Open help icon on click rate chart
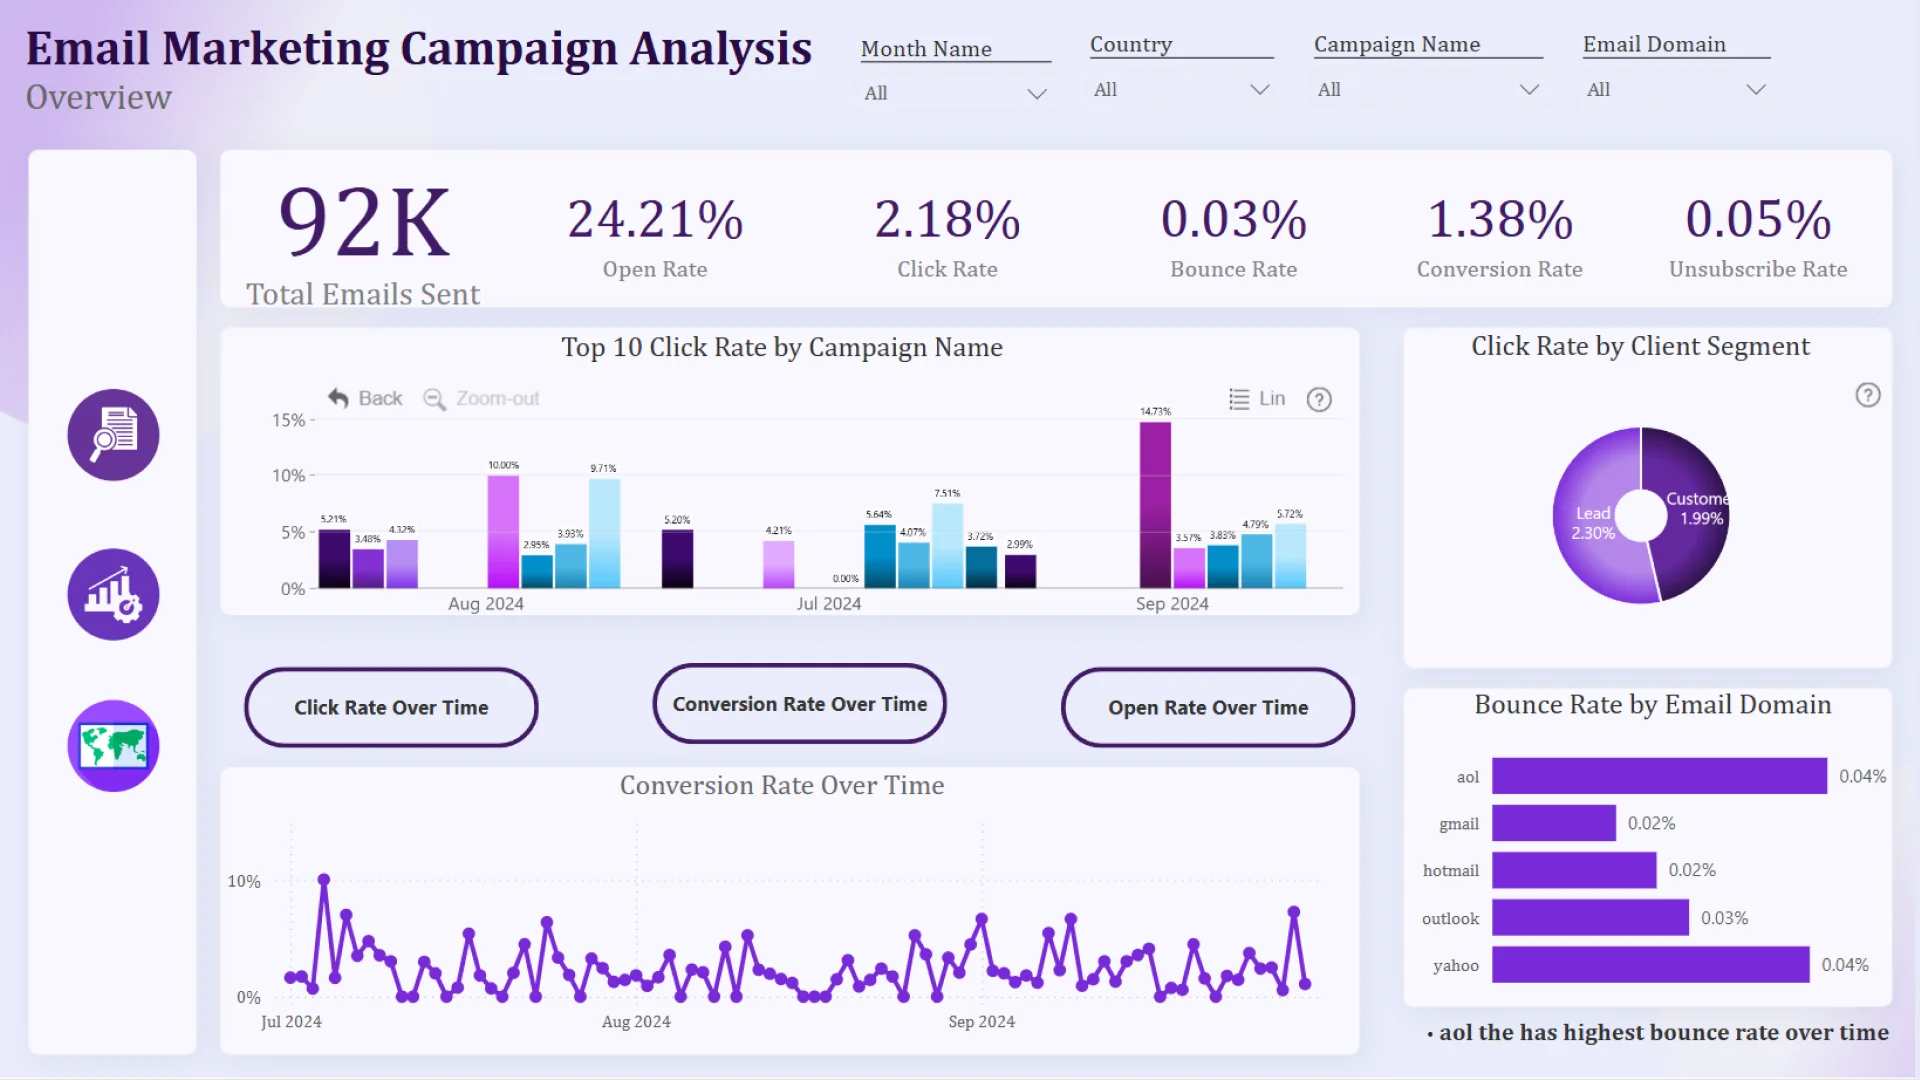The image size is (1920, 1080). [1319, 400]
